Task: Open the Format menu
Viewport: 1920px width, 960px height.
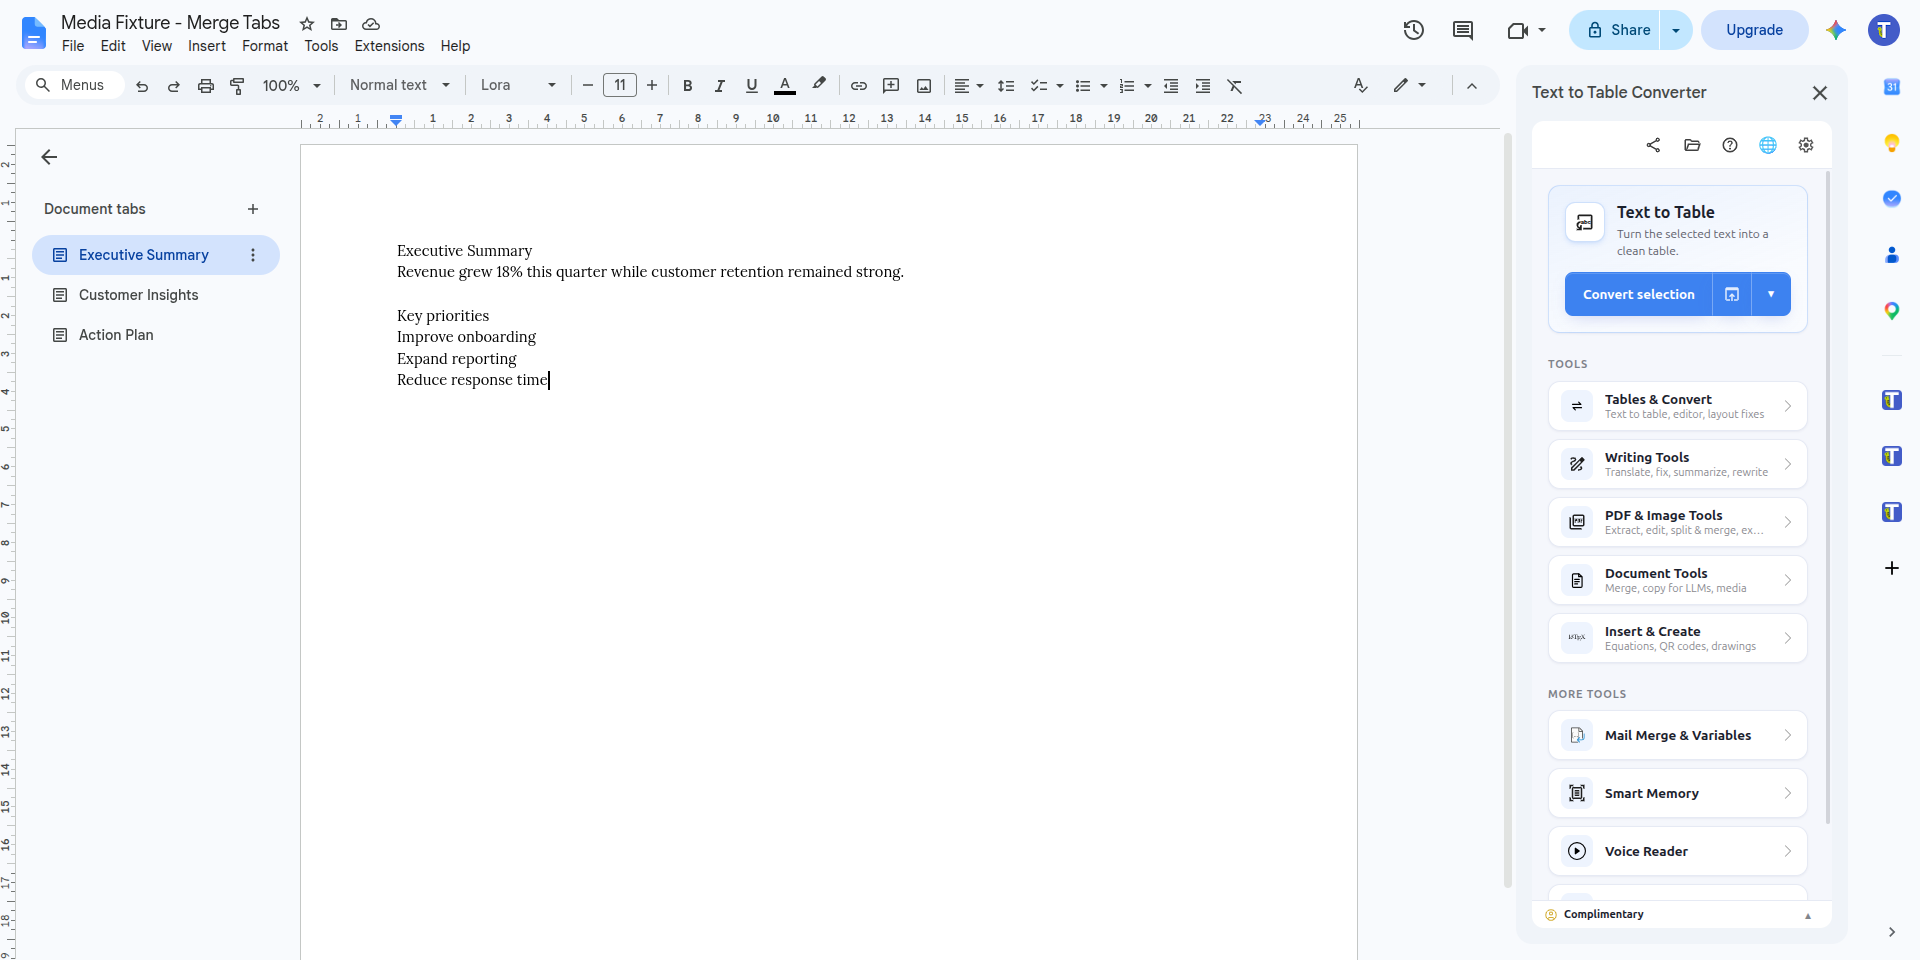Action: (265, 46)
